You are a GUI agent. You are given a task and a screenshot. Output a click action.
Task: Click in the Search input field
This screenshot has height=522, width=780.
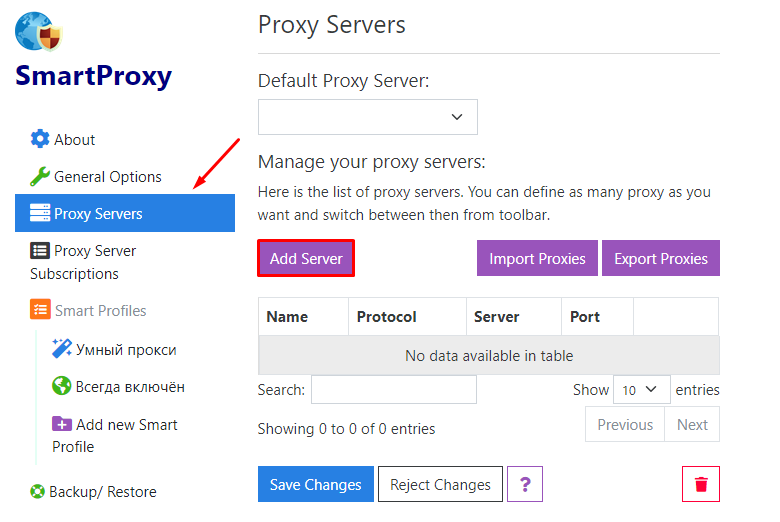click(393, 390)
